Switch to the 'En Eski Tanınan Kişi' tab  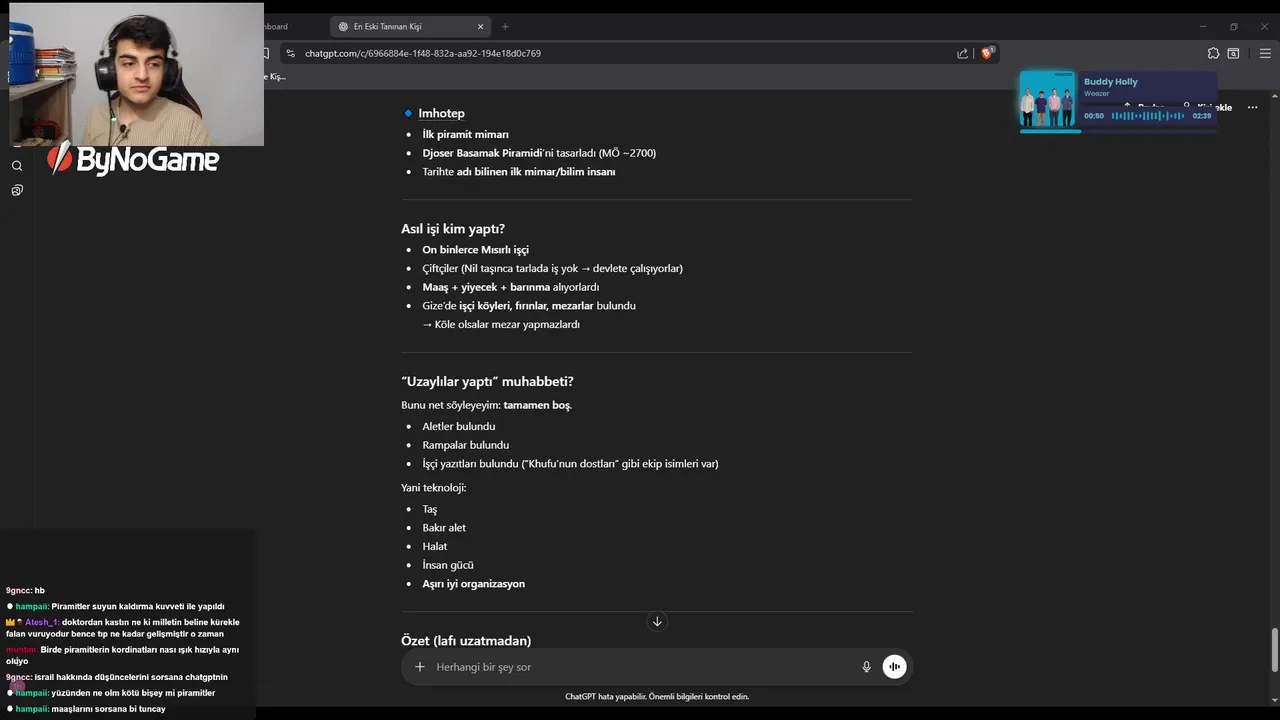point(400,27)
